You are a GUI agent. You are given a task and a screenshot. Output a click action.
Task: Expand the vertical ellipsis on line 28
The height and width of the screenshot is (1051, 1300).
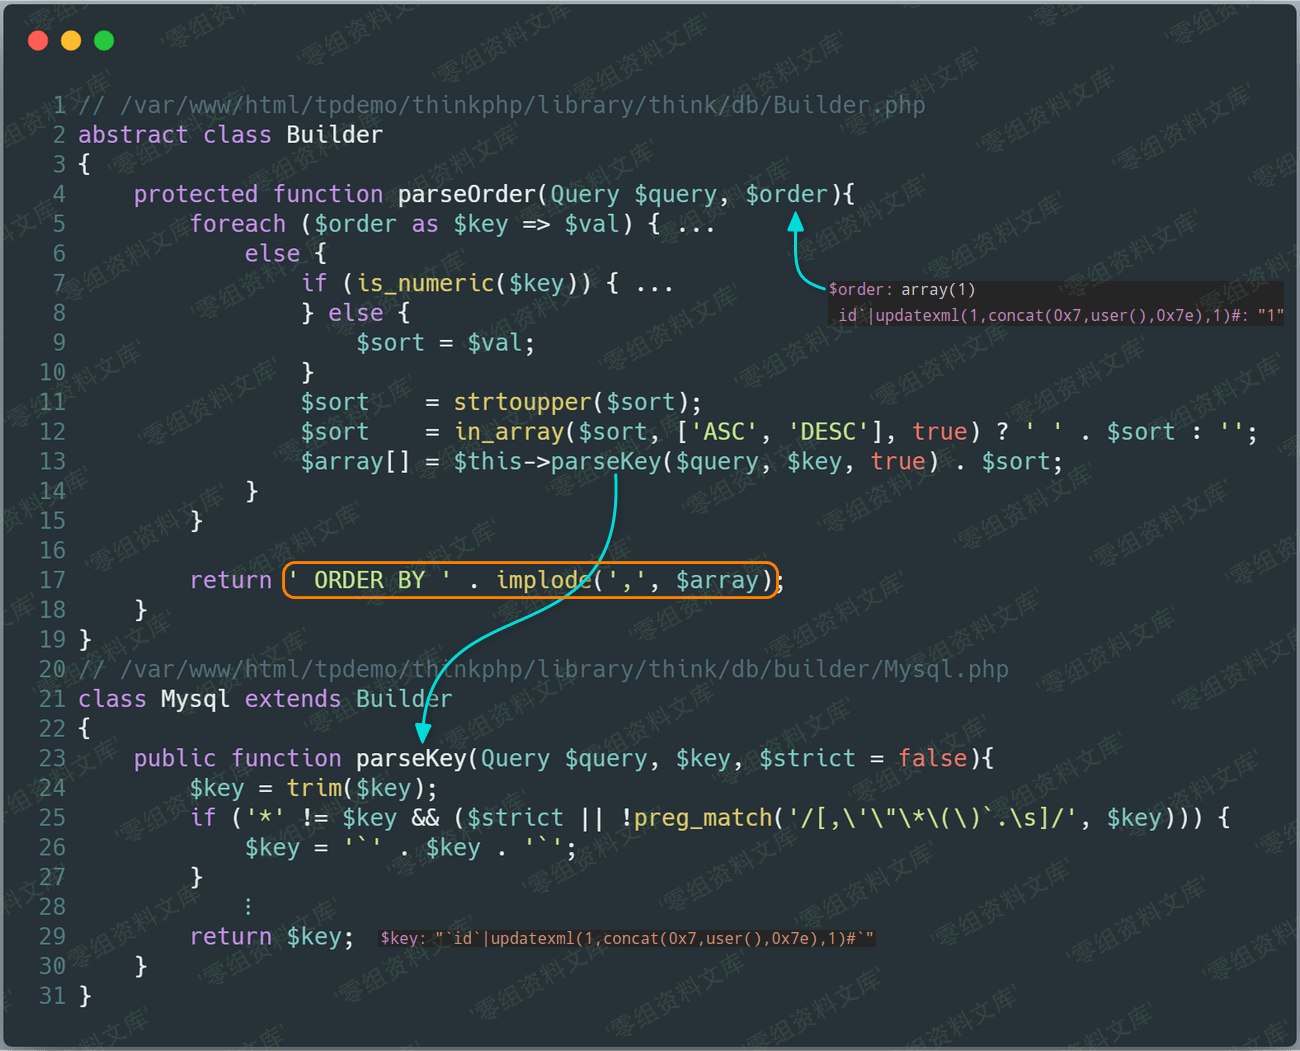tap(248, 907)
